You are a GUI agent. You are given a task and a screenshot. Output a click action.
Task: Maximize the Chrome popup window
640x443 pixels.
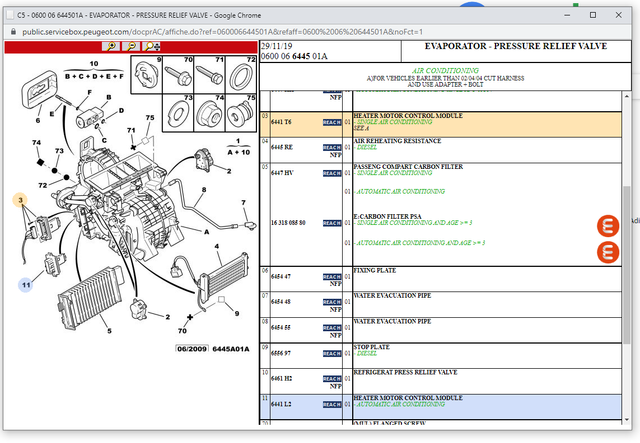pyautogui.click(x=593, y=15)
